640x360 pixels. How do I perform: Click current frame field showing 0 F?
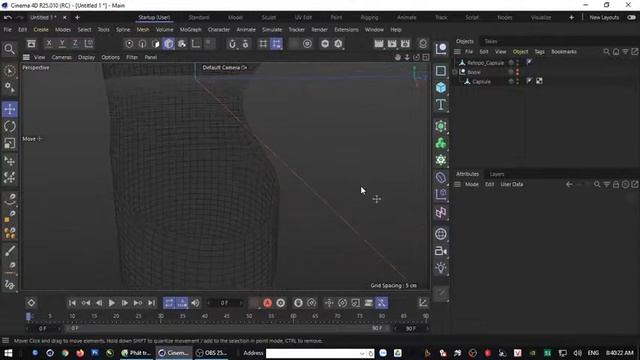[x=225, y=303]
